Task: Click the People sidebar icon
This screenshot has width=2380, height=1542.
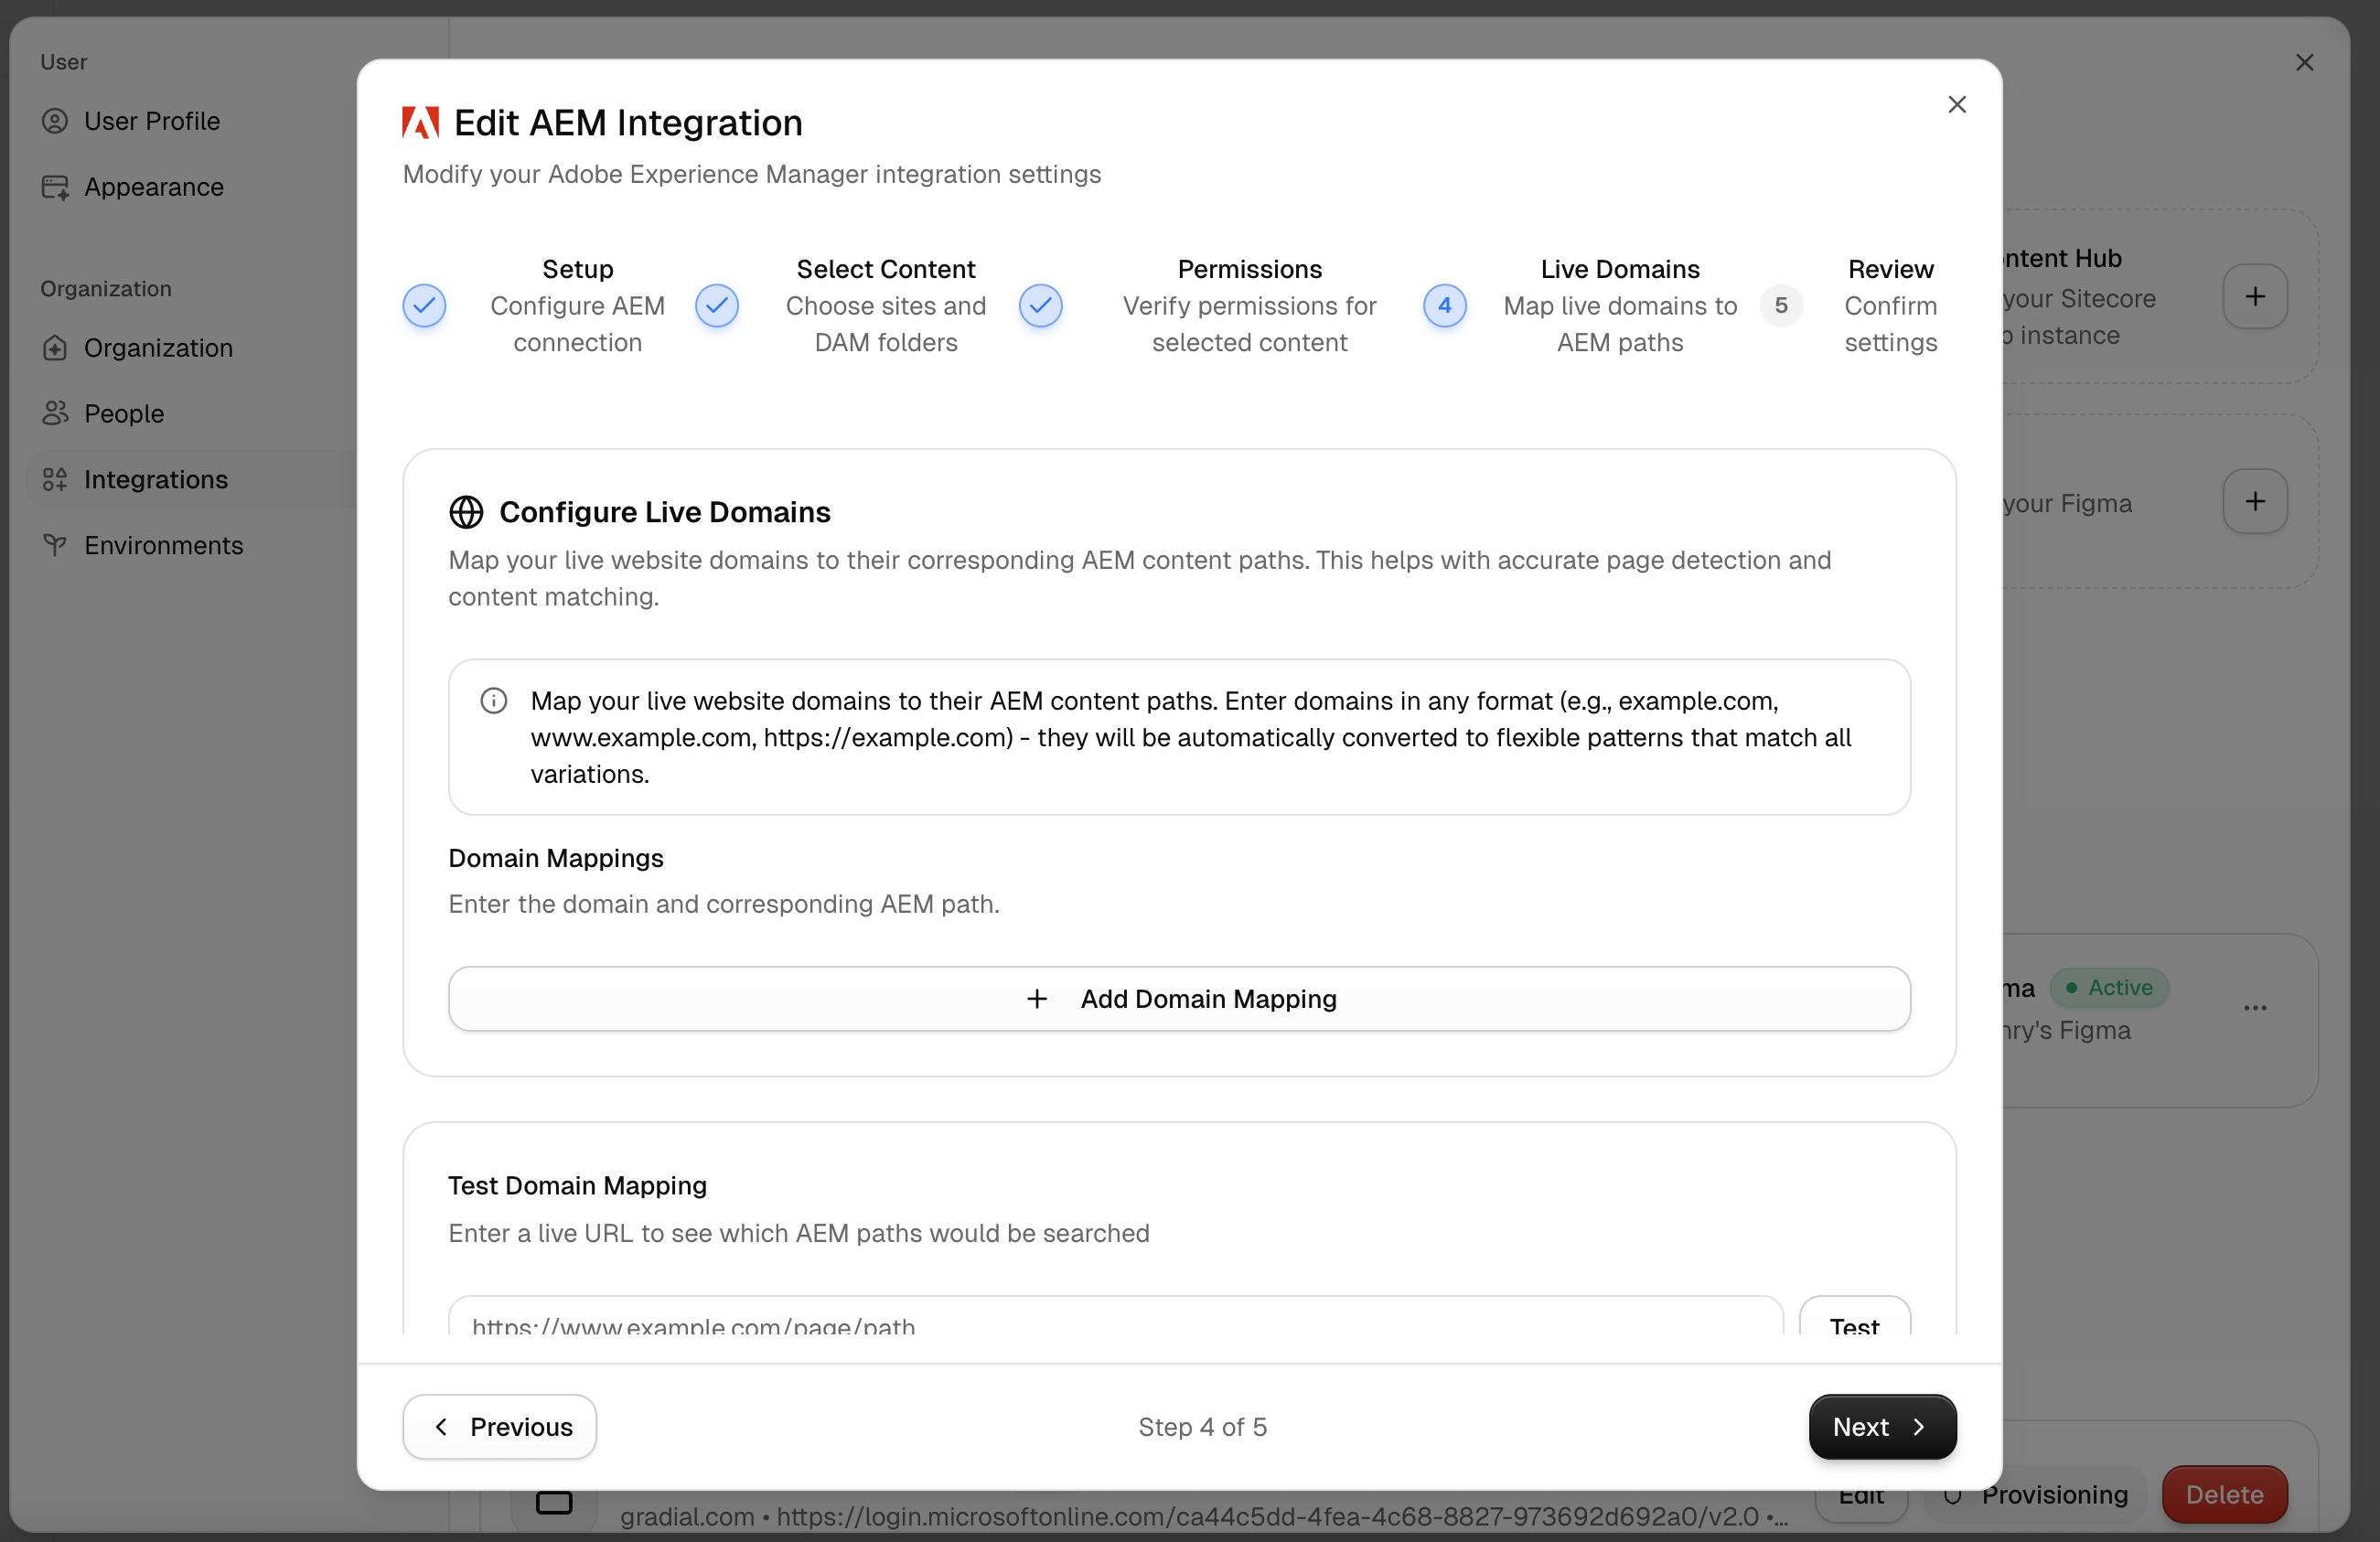Action: (55, 413)
